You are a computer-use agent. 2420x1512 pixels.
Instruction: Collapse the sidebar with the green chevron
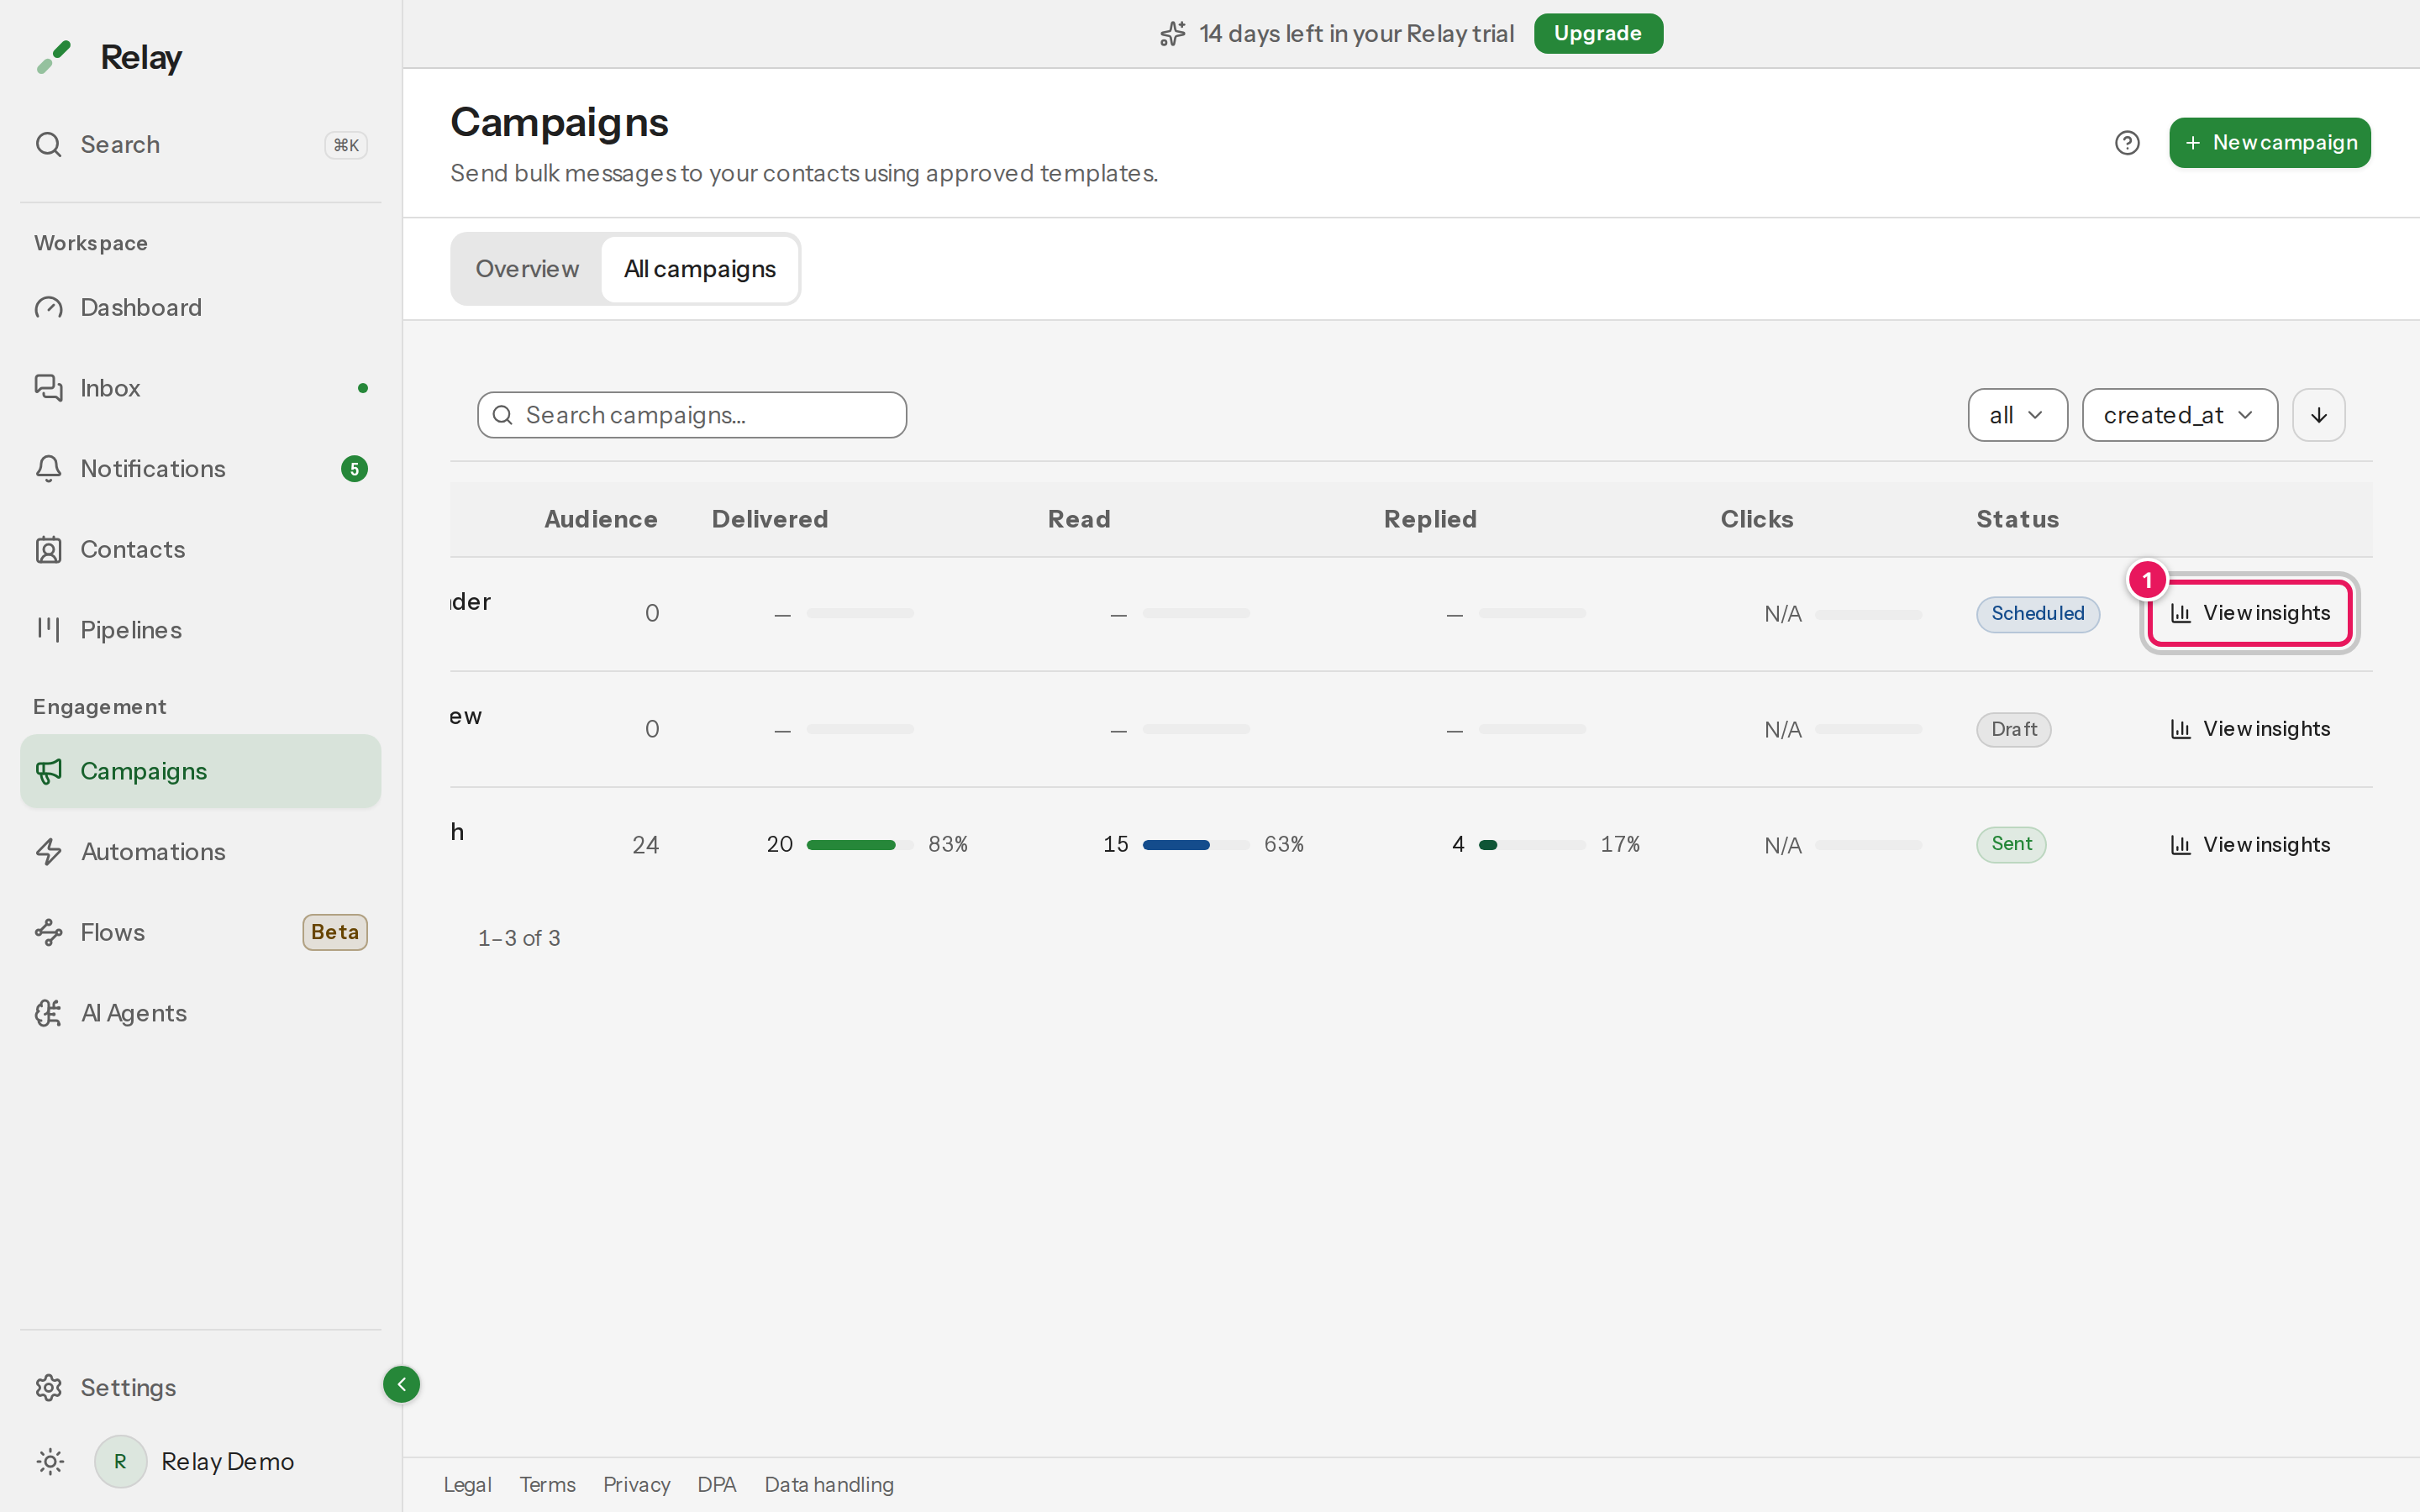[401, 1384]
